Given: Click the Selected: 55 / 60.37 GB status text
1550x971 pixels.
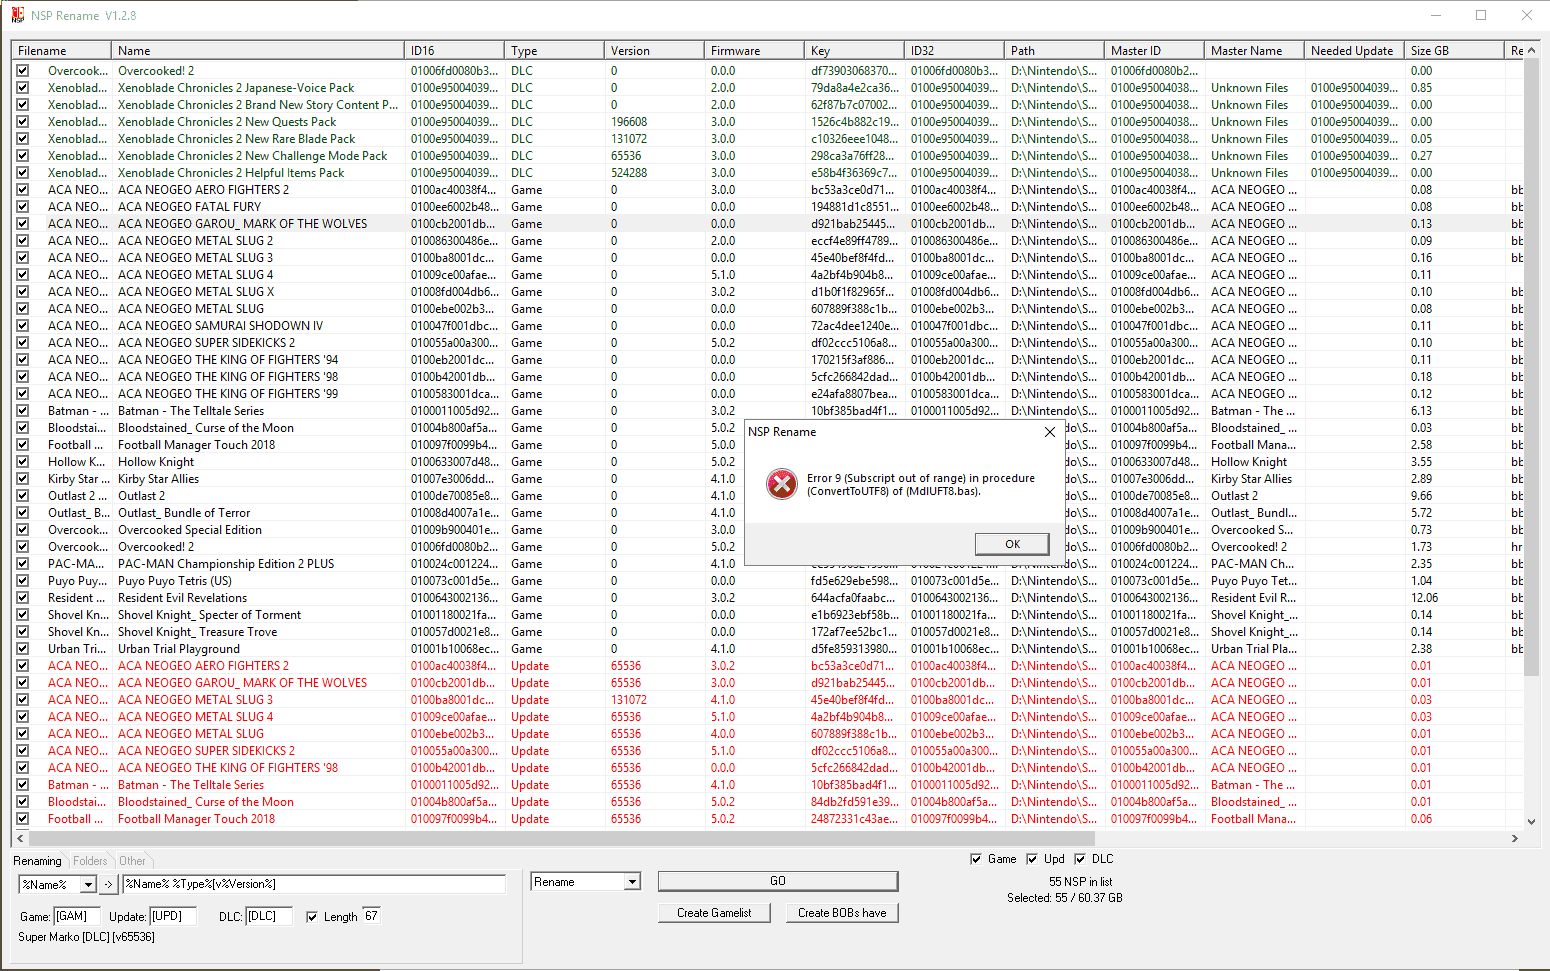Looking at the screenshot, I should (1064, 898).
